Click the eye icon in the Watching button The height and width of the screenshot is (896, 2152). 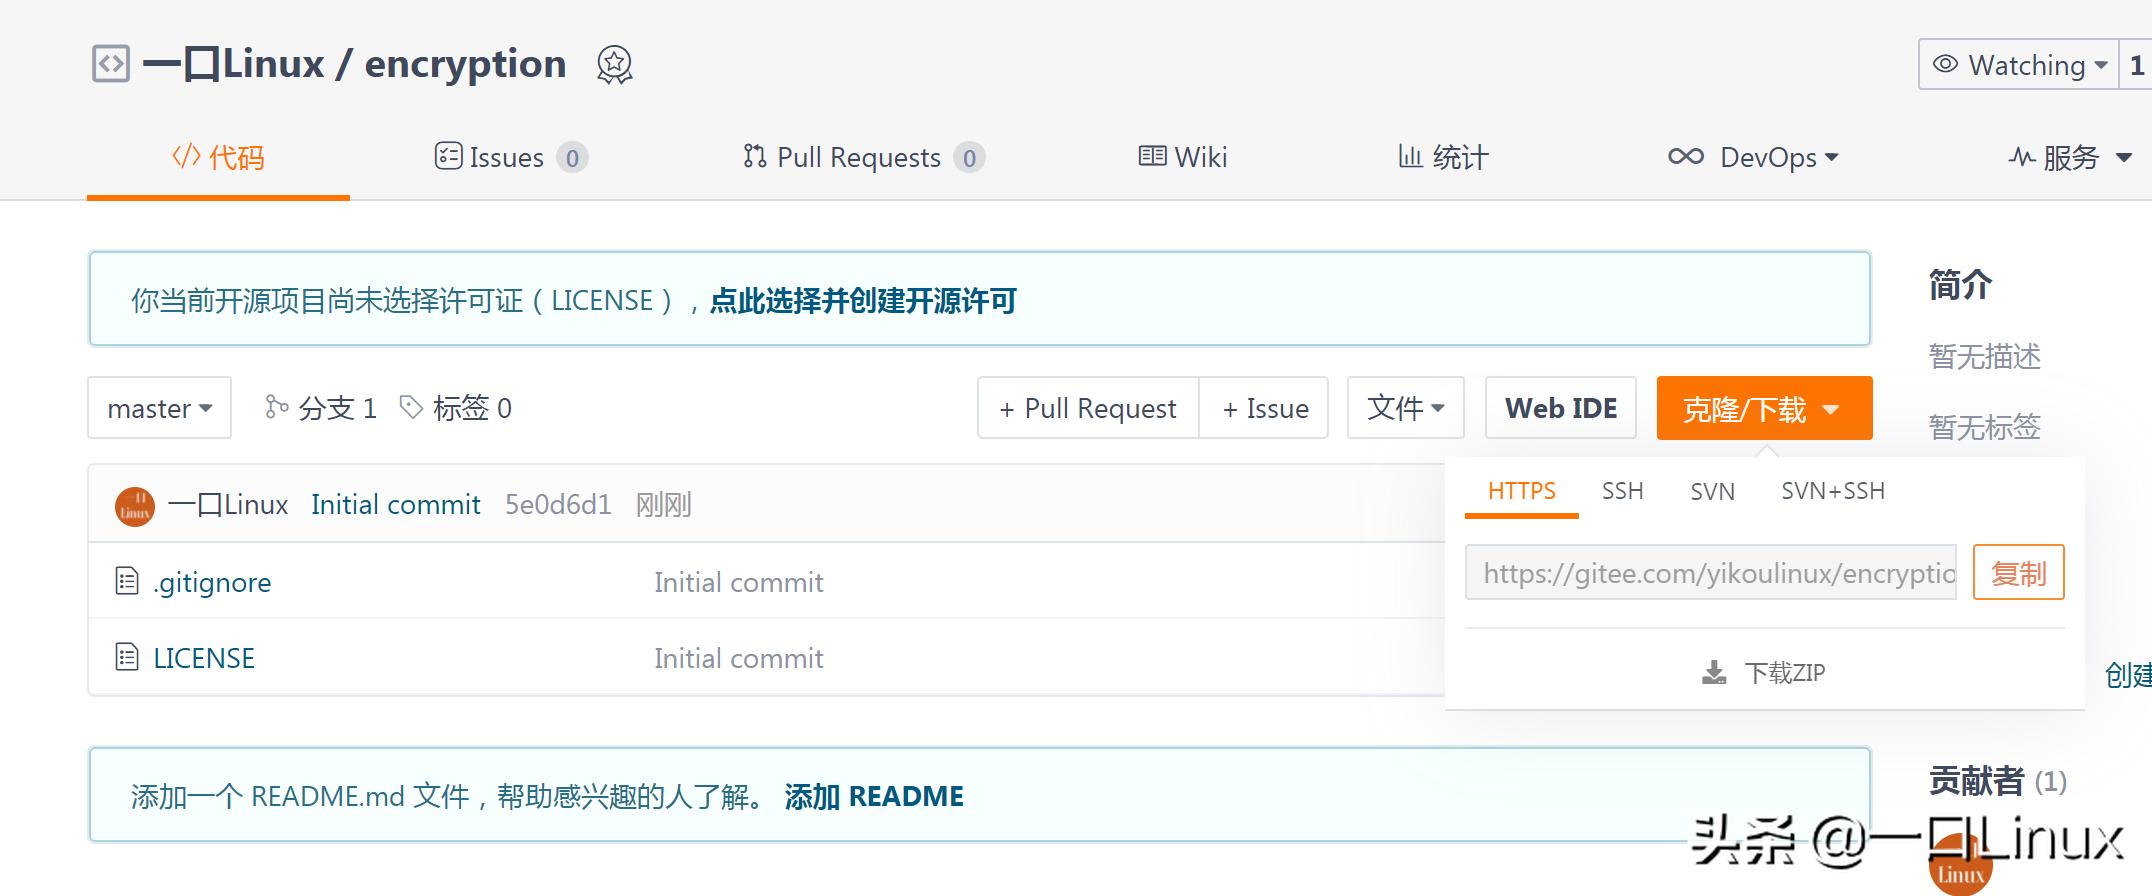coord(1945,64)
